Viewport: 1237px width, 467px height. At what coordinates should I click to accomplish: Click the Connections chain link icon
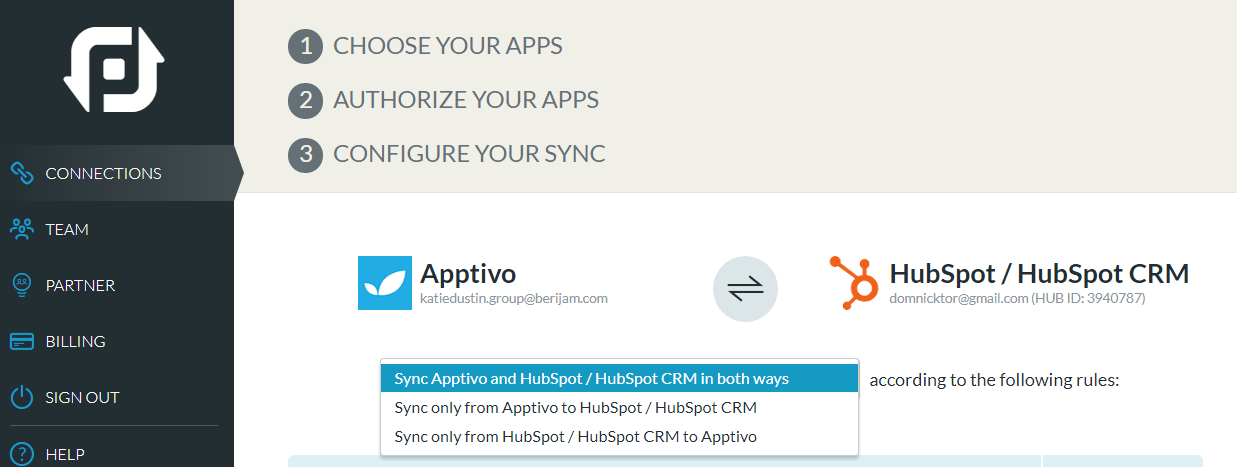(x=22, y=173)
